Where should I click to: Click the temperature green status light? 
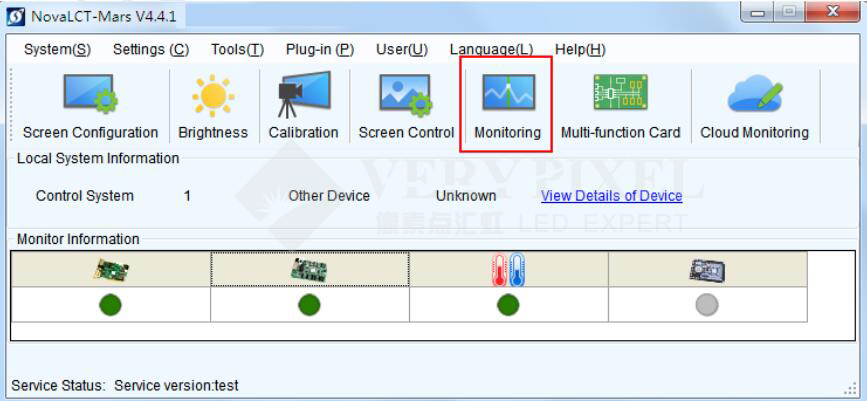pyautogui.click(x=508, y=305)
